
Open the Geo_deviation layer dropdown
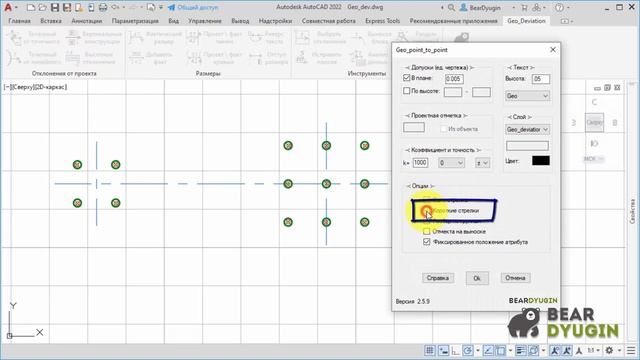[527, 129]
